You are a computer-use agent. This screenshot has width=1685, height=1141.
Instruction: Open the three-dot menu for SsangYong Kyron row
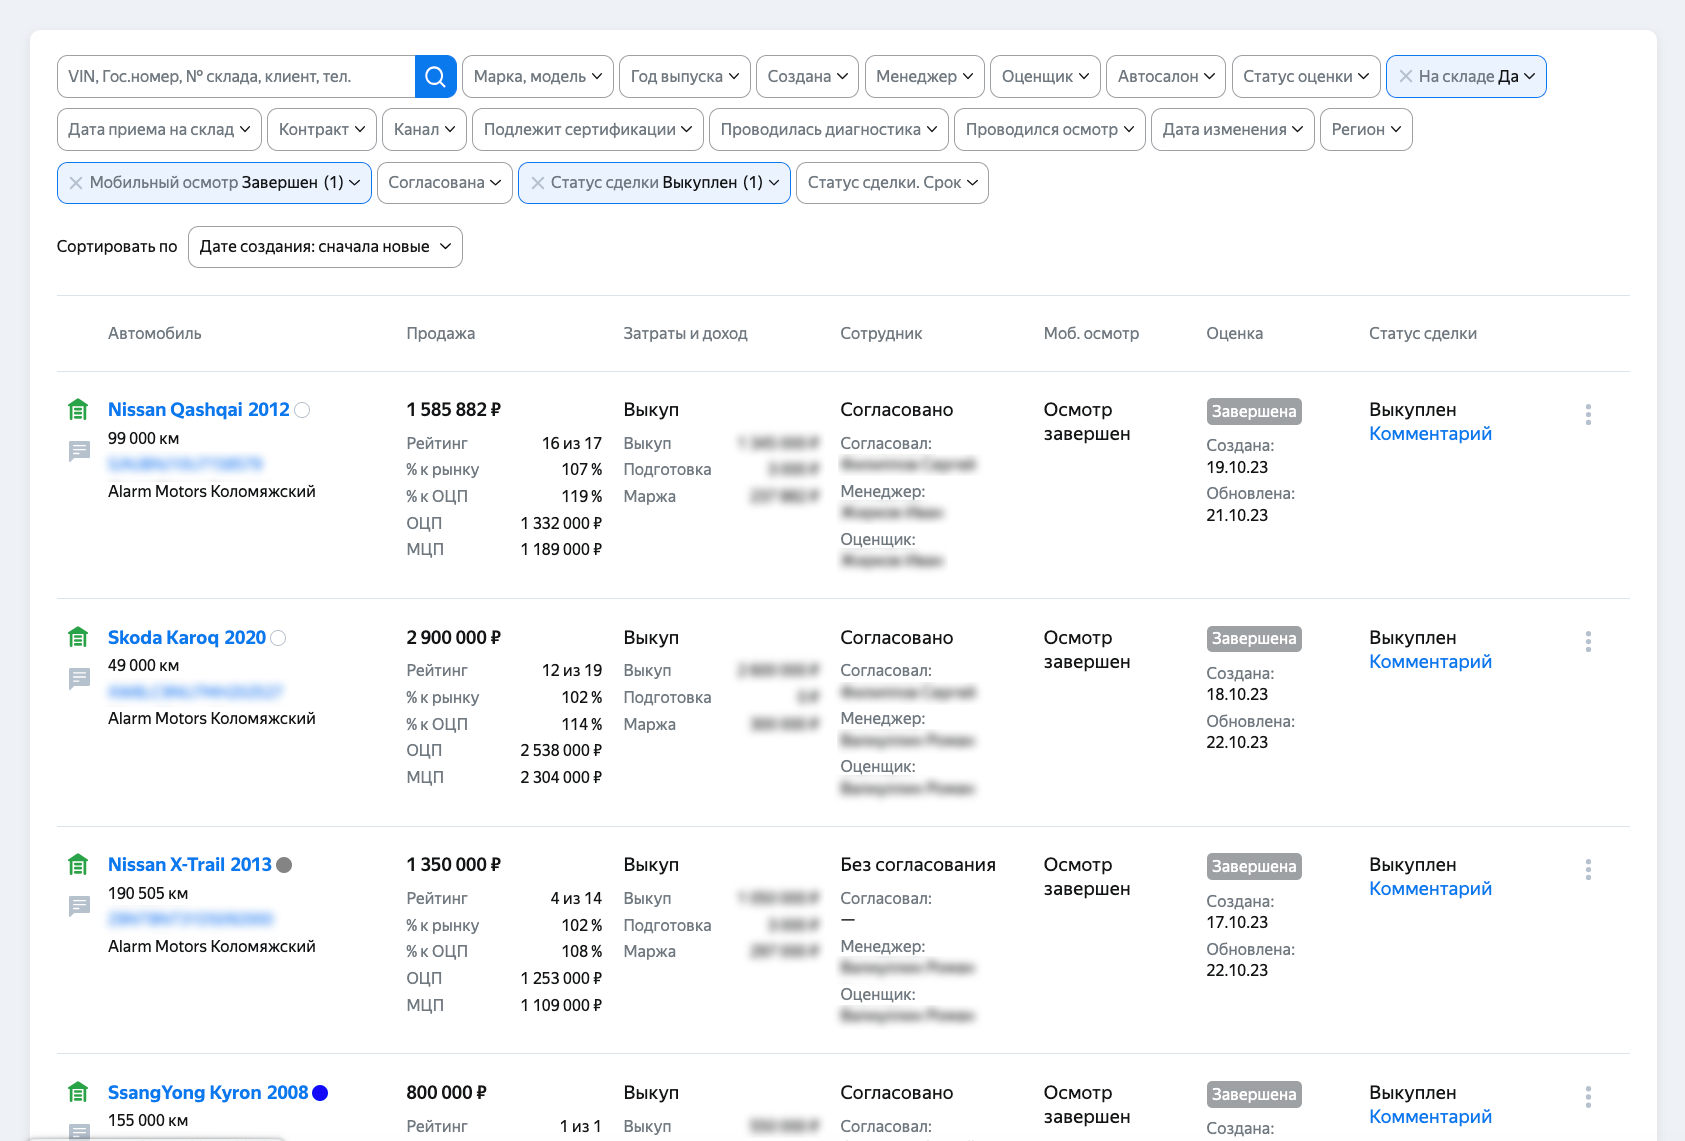[1588, 1097]
